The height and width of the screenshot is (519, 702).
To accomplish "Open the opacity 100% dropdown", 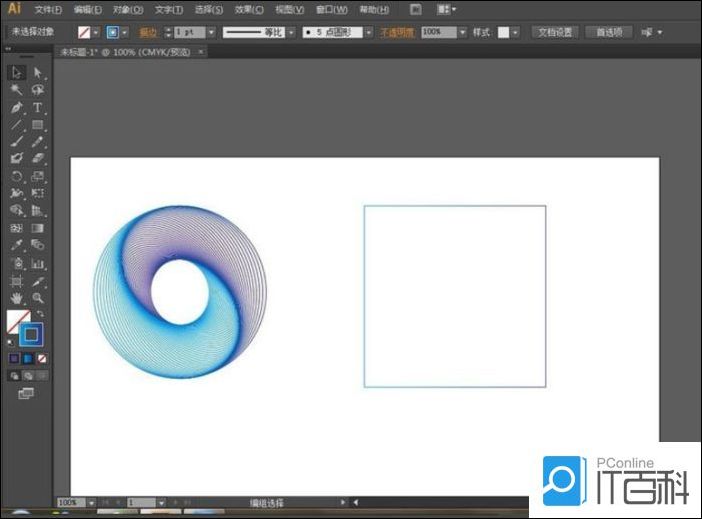I will pyautogui.click(x=462, y=32).
